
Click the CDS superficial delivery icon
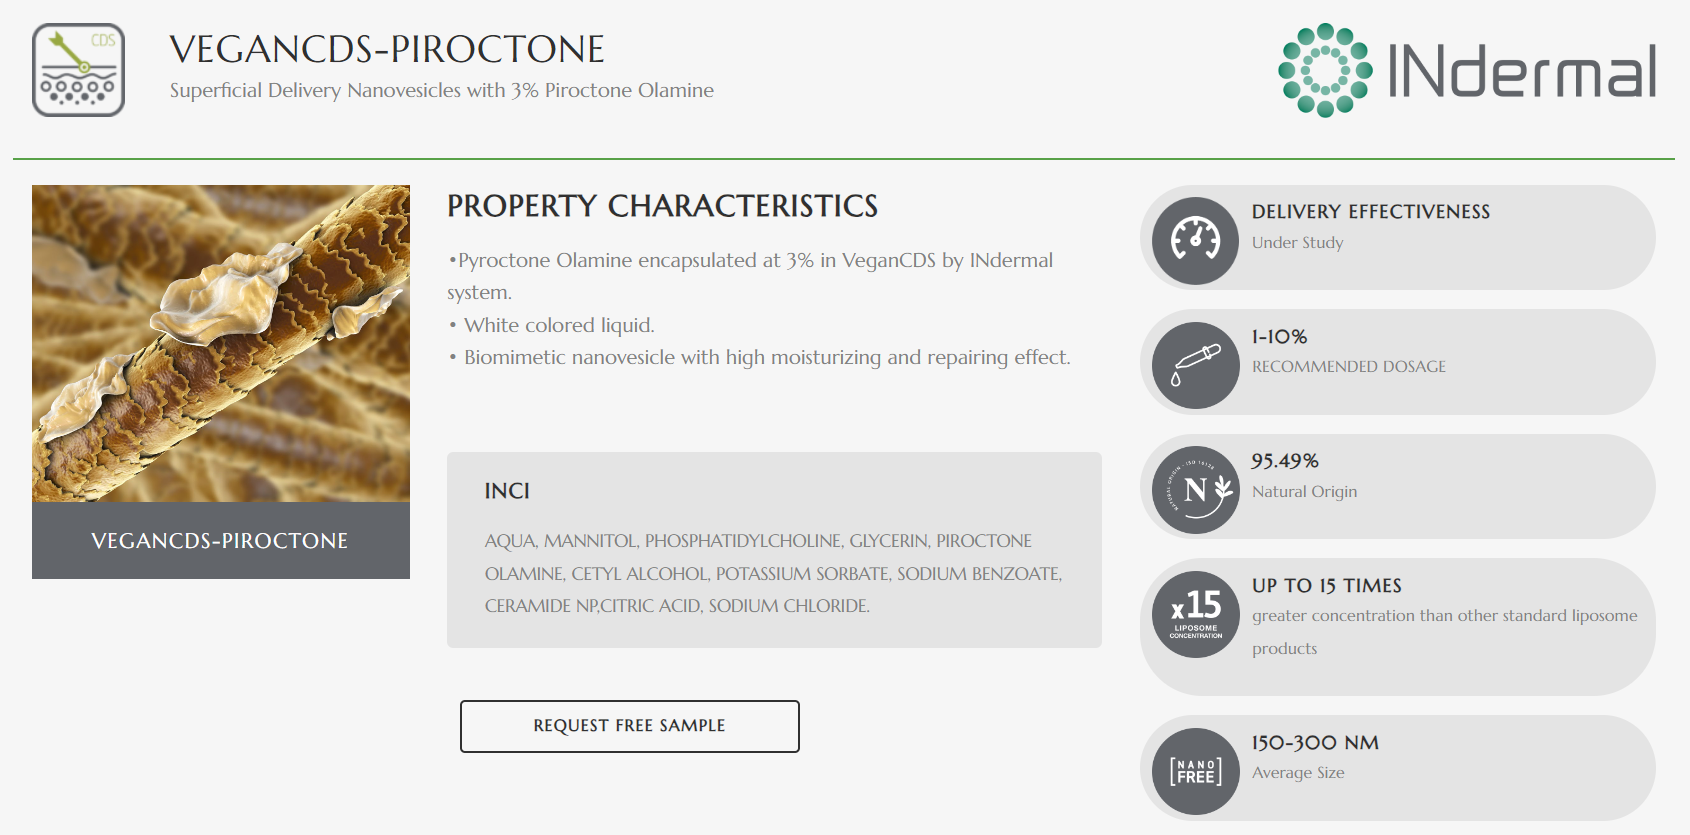pyautogui.click(x=78, y=70)
